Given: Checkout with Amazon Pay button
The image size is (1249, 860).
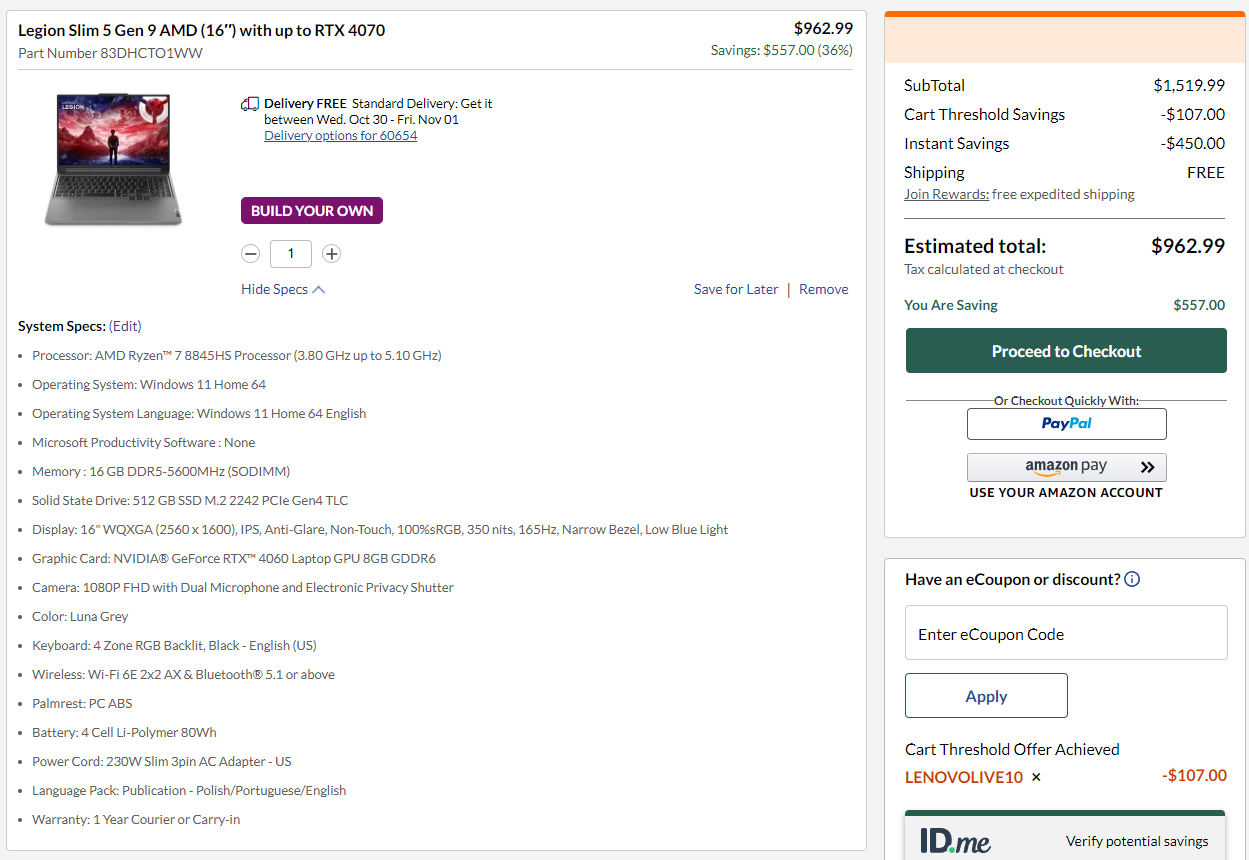Looking at the screenshot, I should (1066, 467).
